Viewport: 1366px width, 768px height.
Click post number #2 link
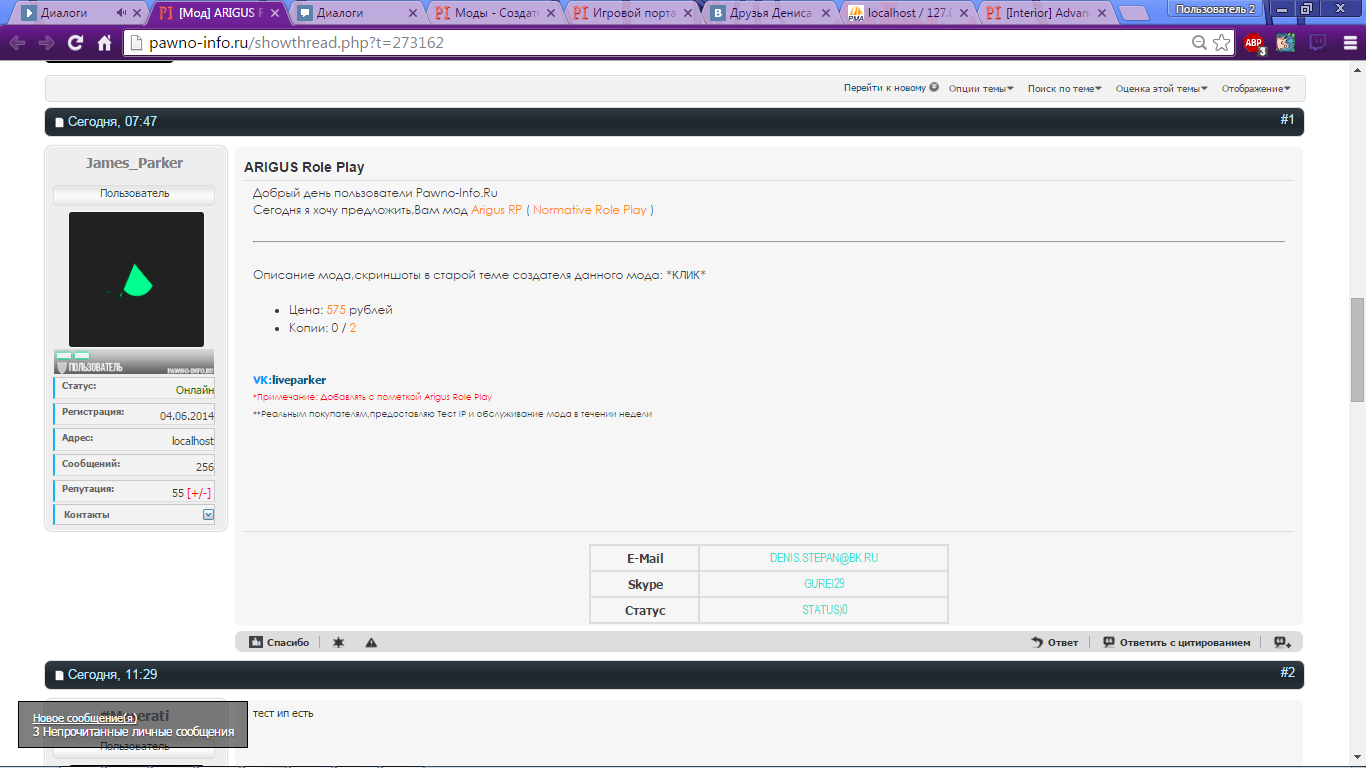tap(1287, 673)
